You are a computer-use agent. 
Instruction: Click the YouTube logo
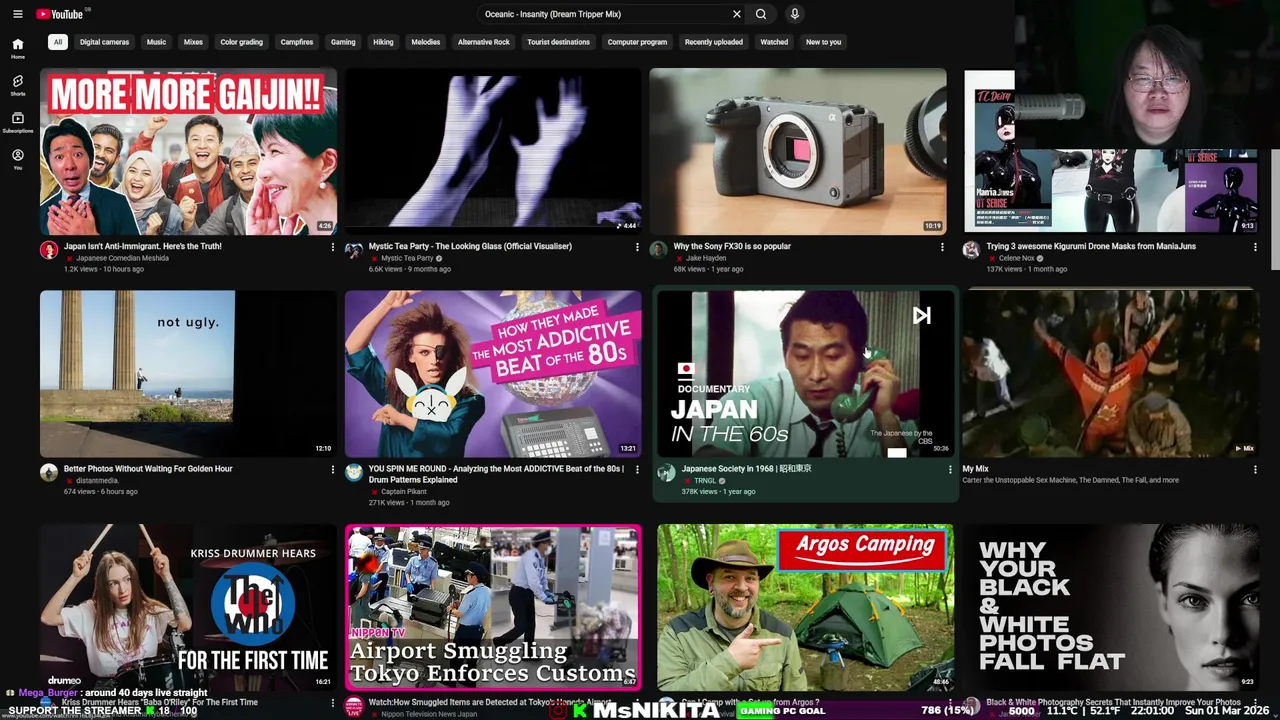(x=59, y=14)
